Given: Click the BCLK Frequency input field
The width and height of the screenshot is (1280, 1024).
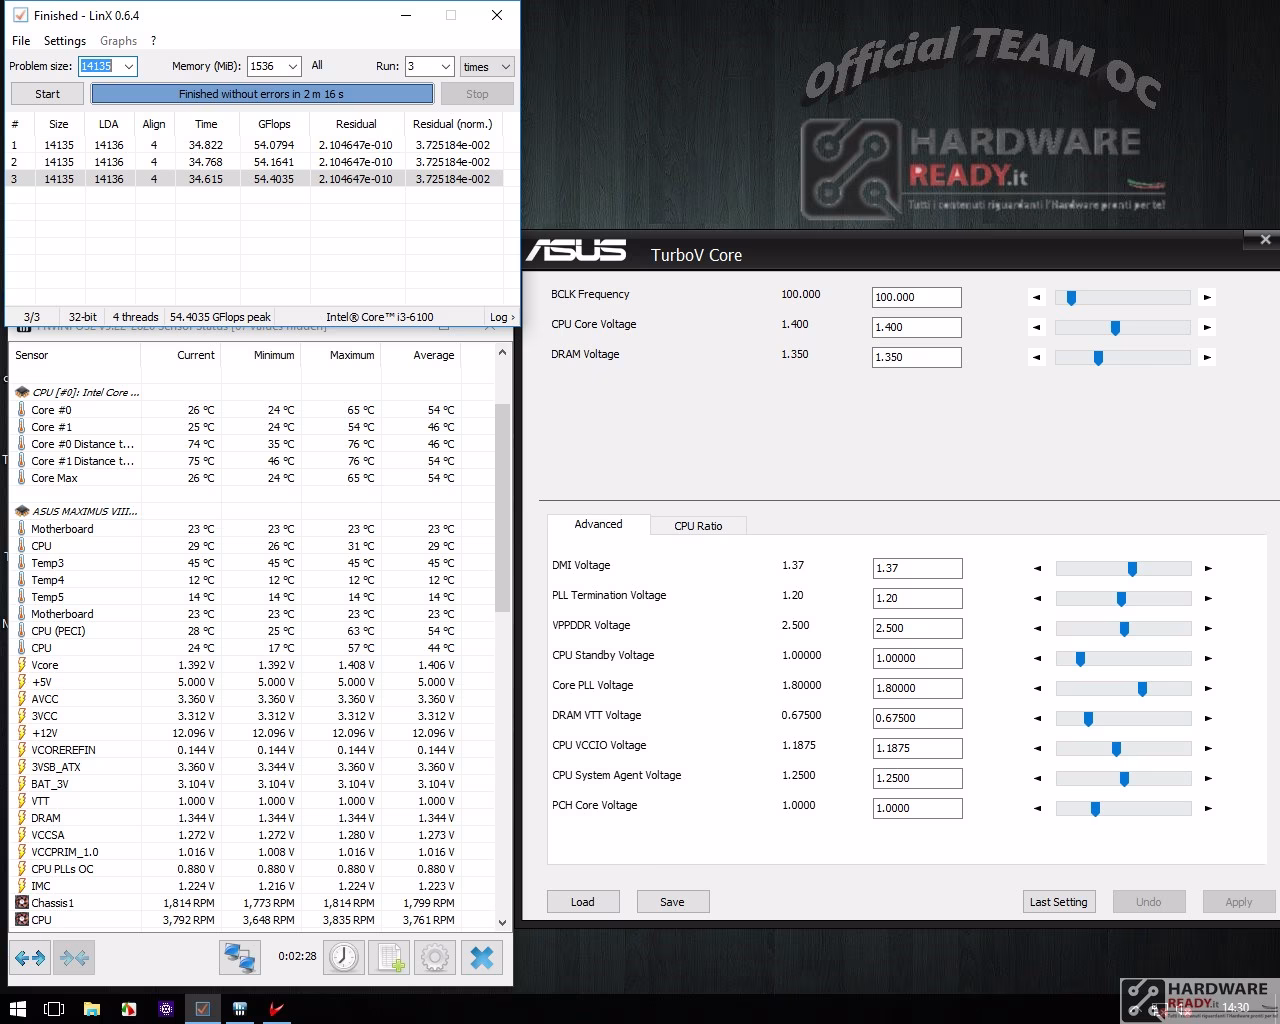Looking at the screenshot, I should click(x=917, y=297).
